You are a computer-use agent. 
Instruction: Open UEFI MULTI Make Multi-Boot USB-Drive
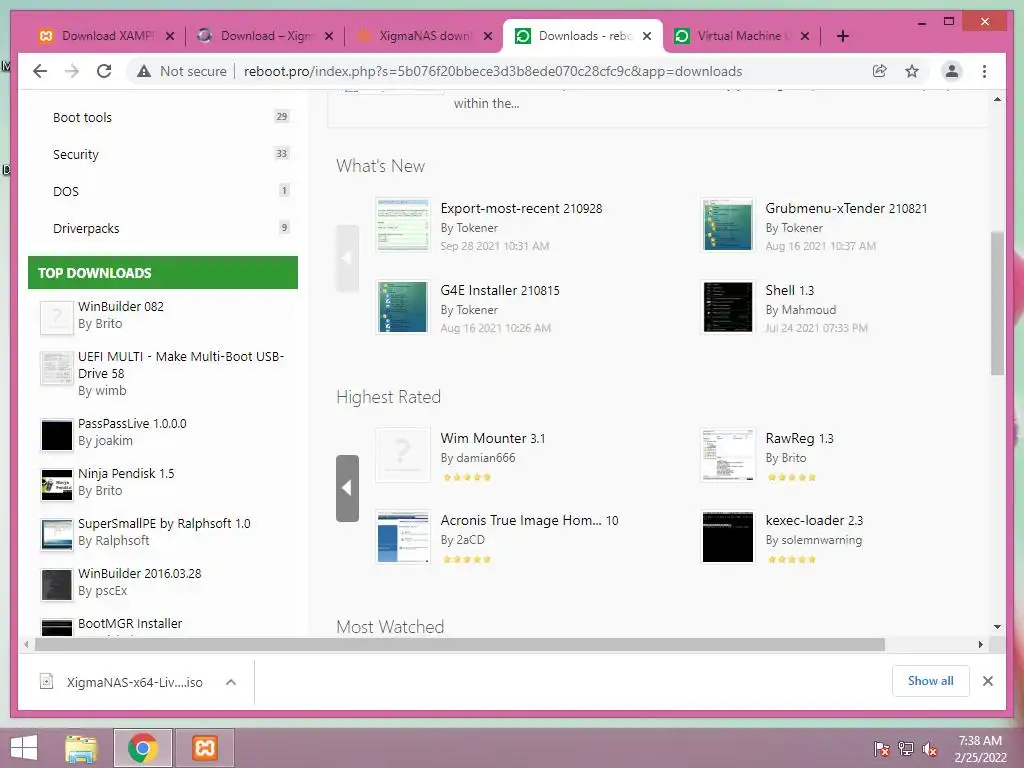(x=181, y=365)
